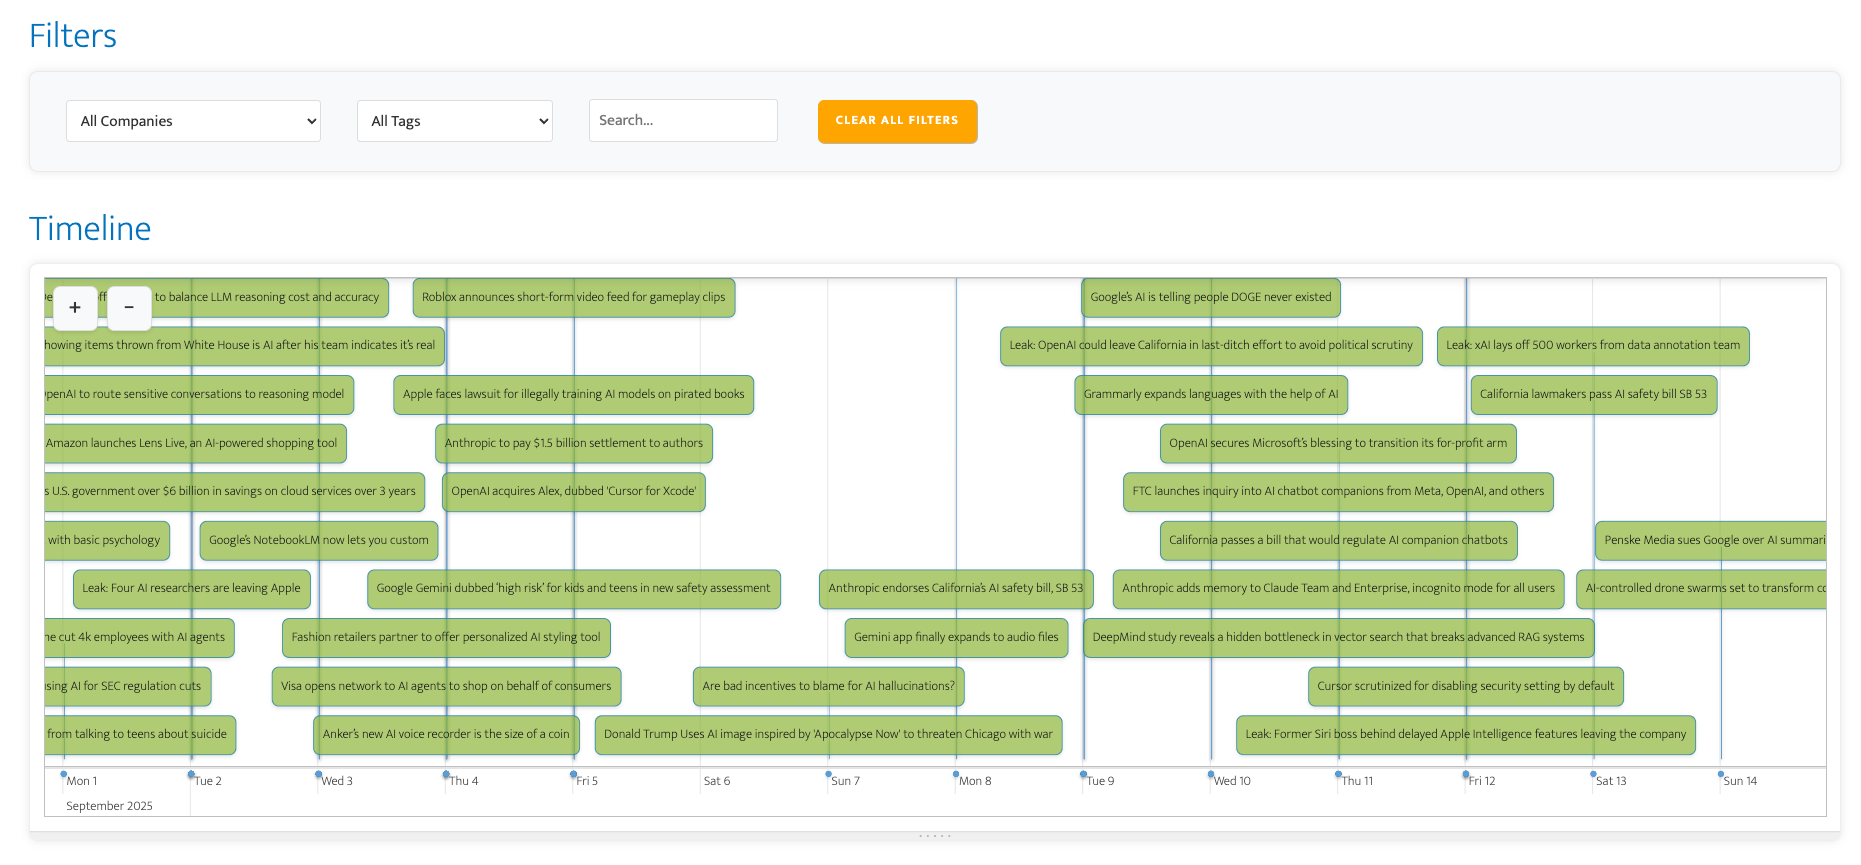The width and height of the screenshot is (1861, 865).
Task: Open Cursor scrutinized security setting event
Action: (1465, 687)
